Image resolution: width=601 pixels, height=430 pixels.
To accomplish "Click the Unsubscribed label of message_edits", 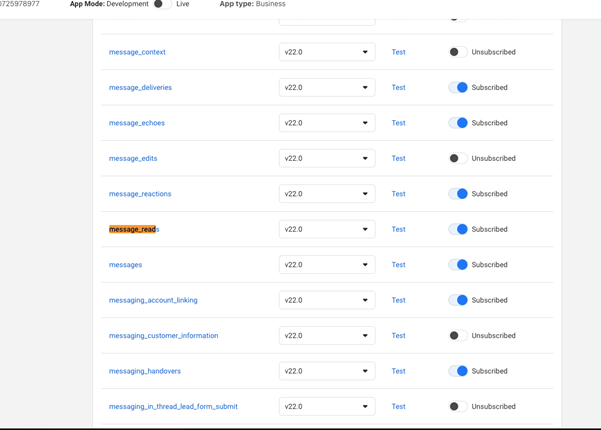I will pyautogui.click(x=493, y=158).
